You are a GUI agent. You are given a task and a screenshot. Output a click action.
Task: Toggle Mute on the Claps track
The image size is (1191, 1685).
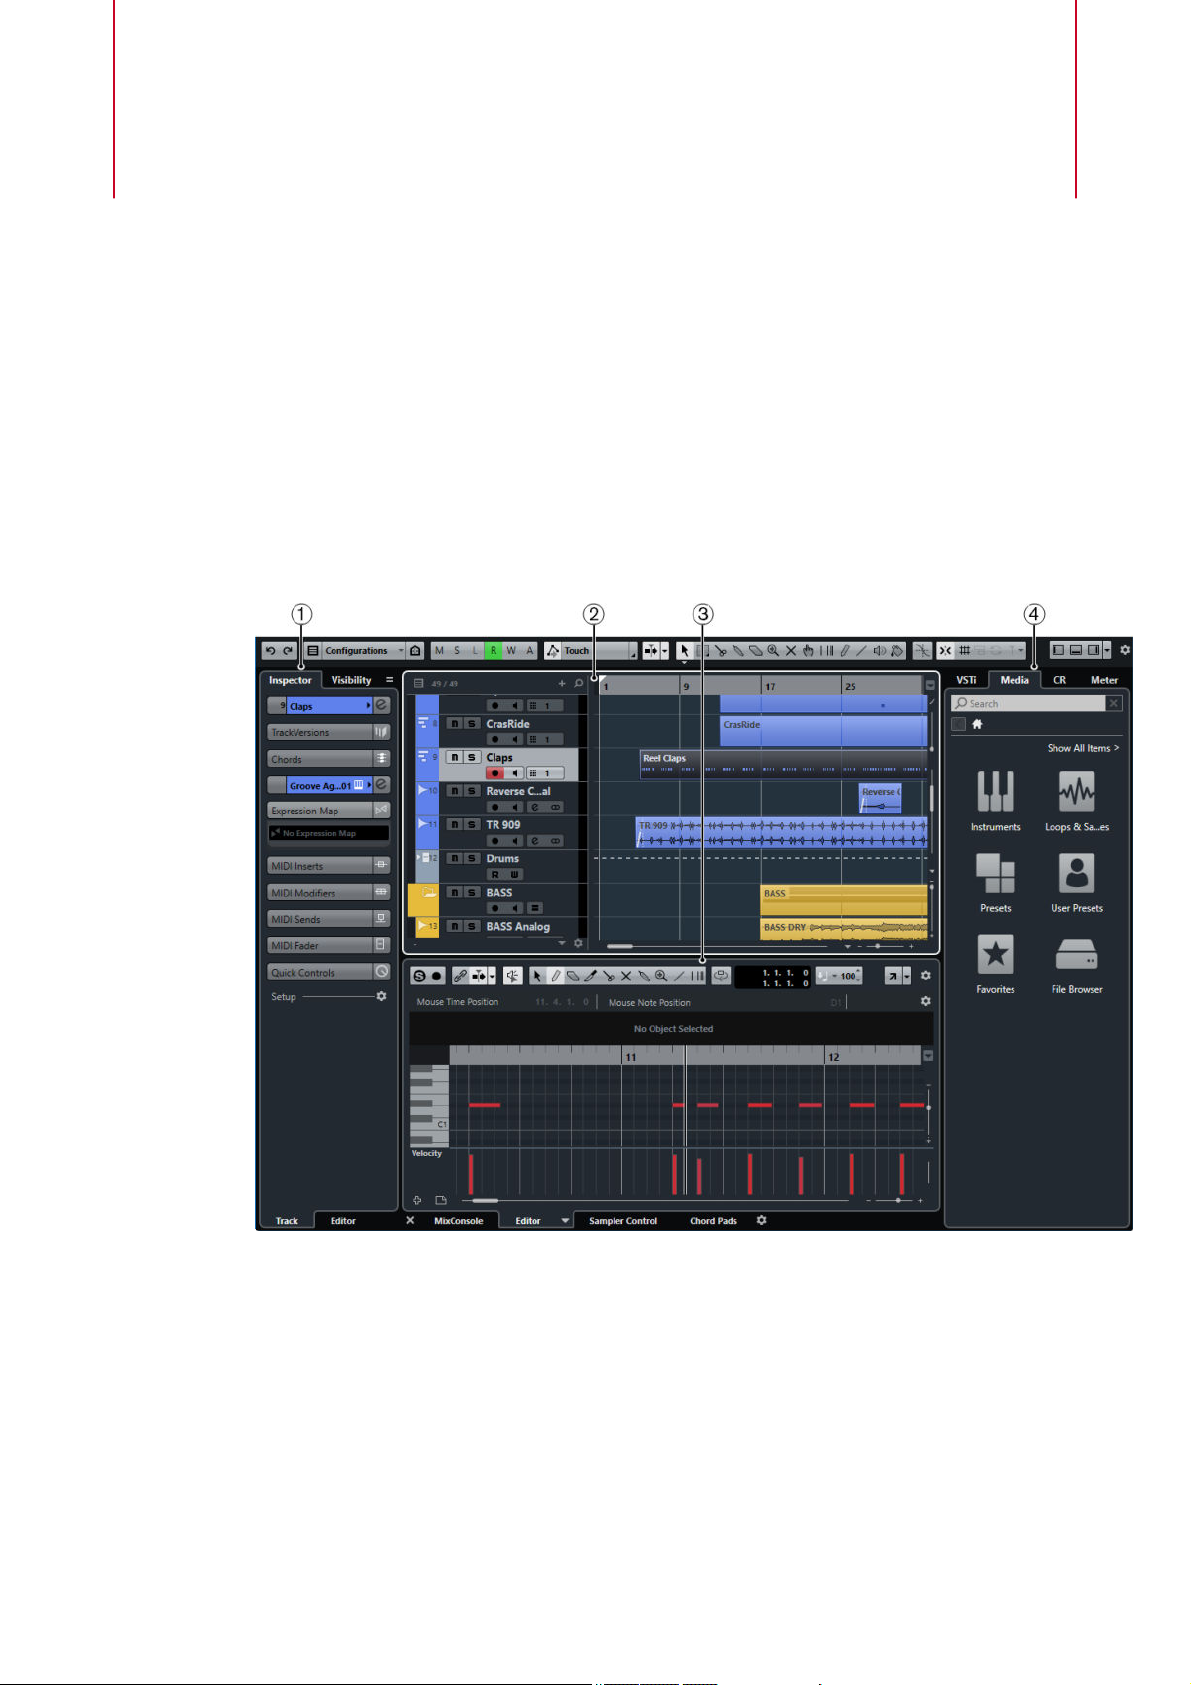click(455, 758)
